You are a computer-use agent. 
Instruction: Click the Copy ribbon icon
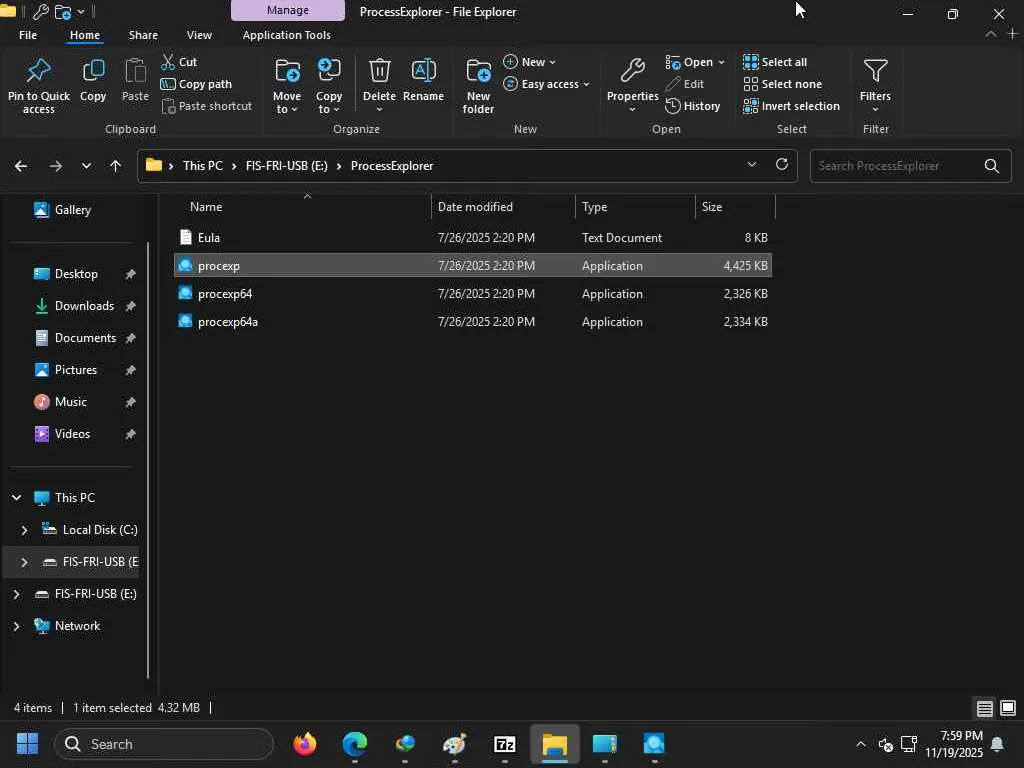click(93, 80)
